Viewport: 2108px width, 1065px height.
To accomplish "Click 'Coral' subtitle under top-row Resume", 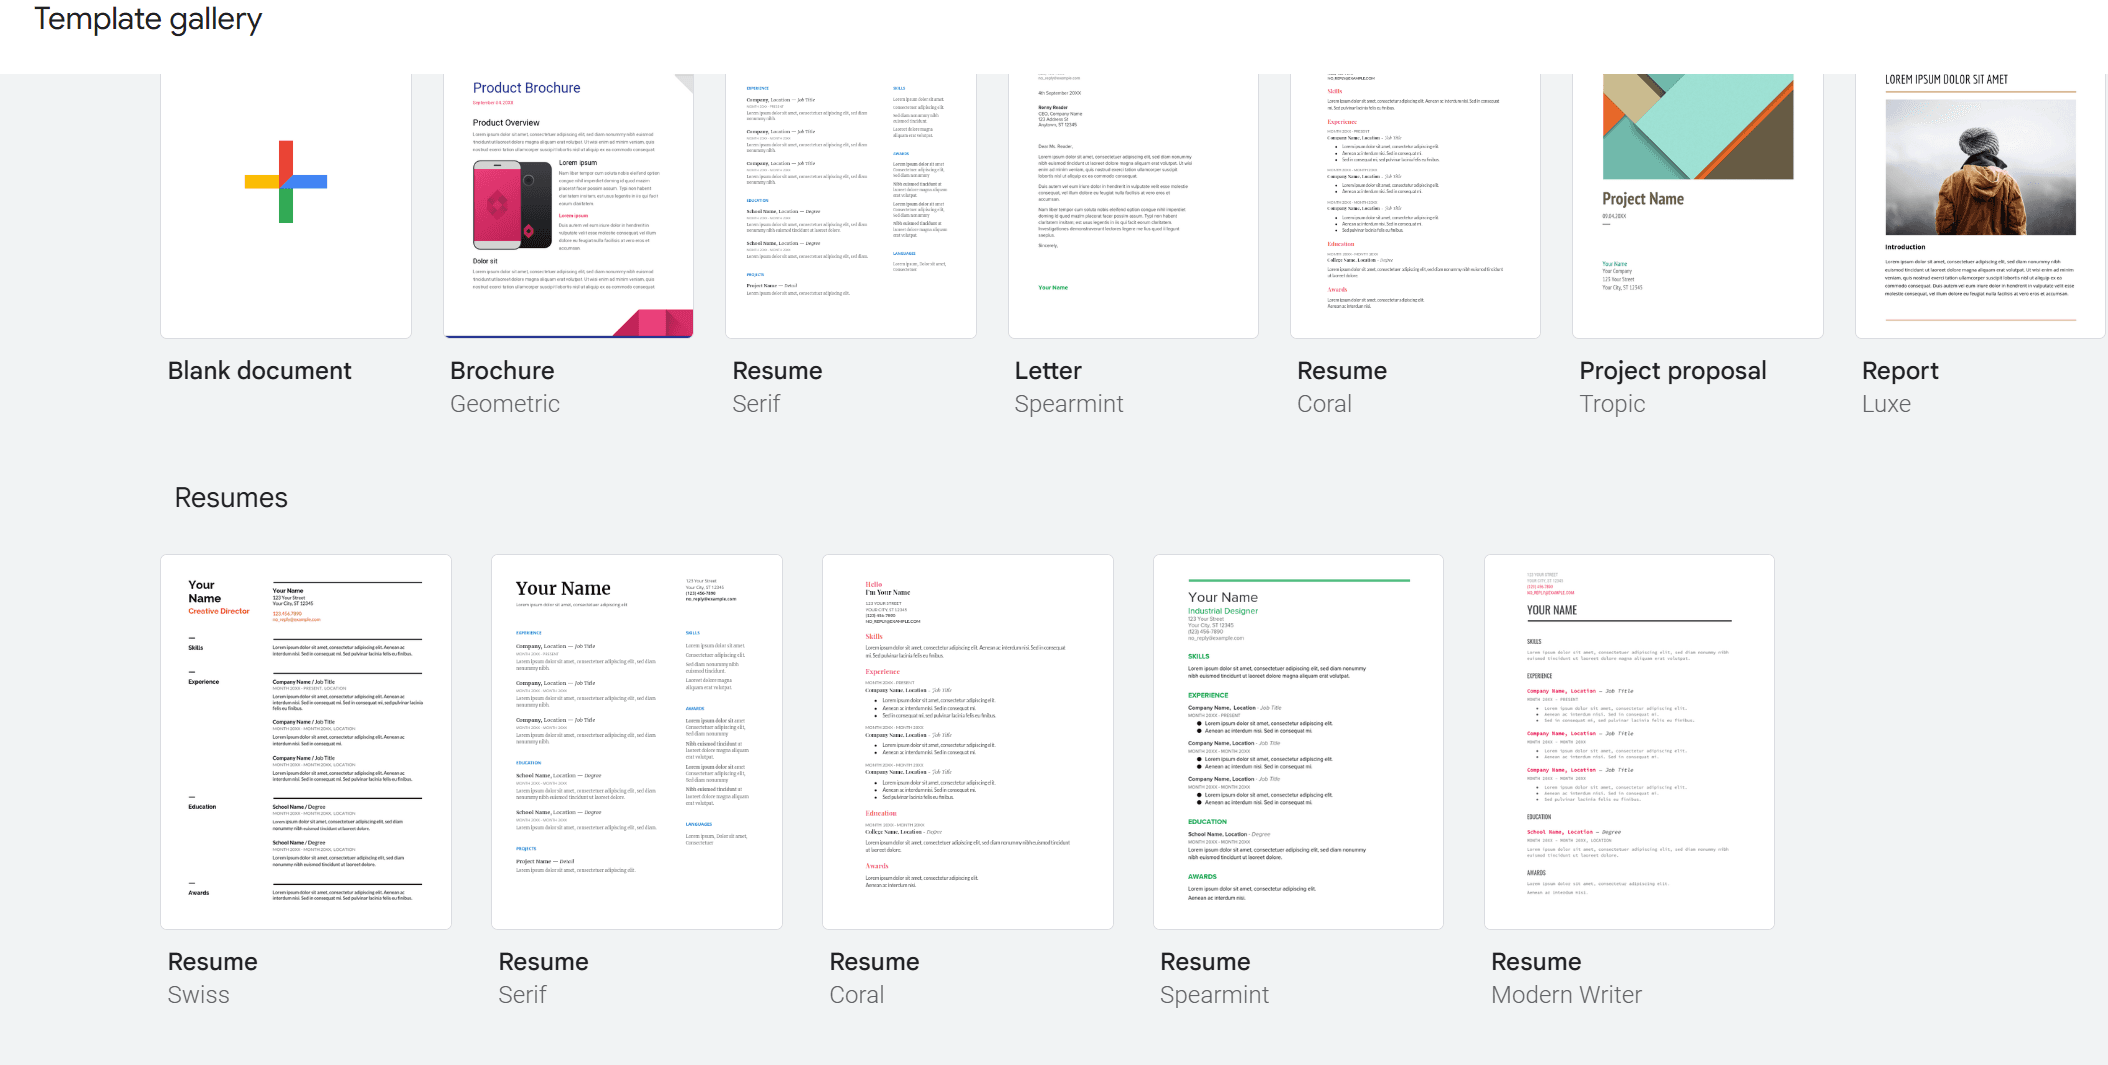I will tap(1324, 404).
